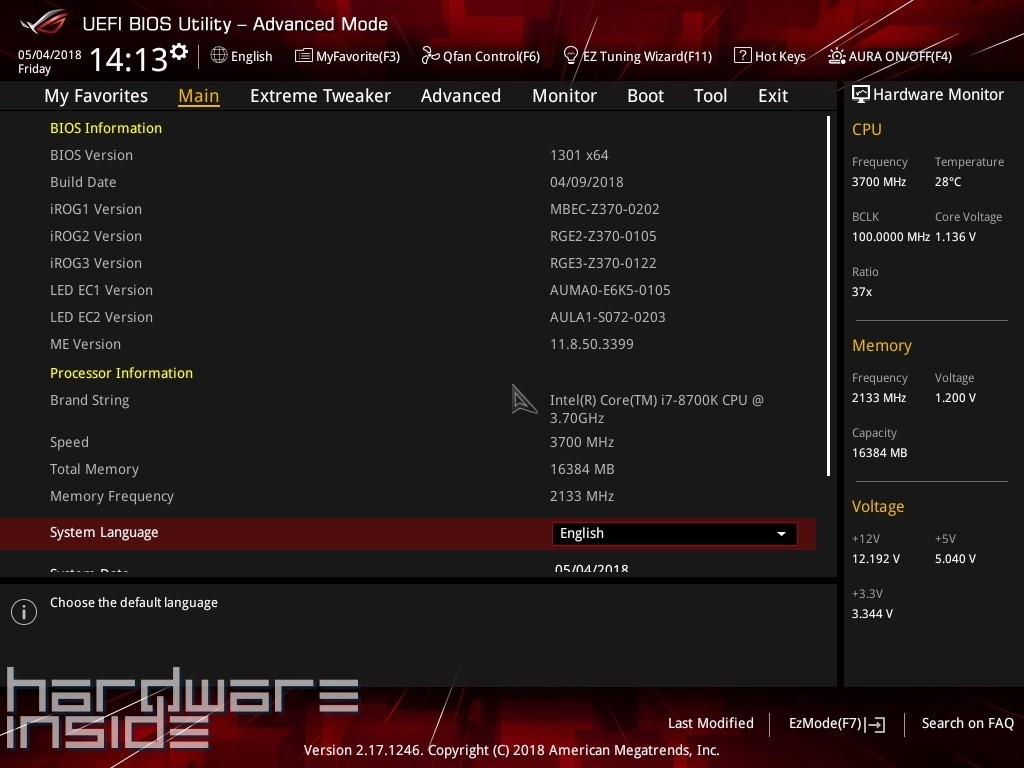Click the EZ Tuning Wizard lightbulb icon

click(x=570, y=56)
